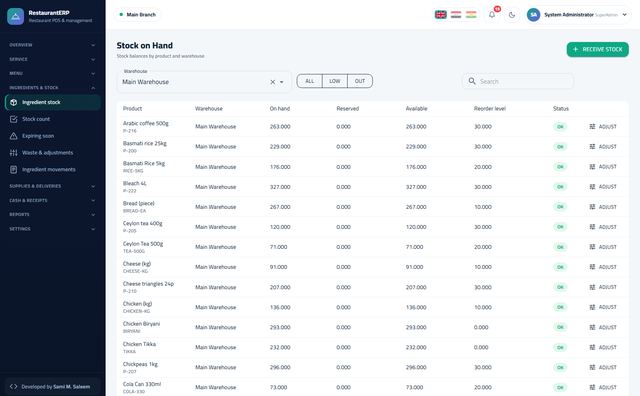
Task: Click adjust icon for Chickpeas 1kg
Action: coord(592,367)
